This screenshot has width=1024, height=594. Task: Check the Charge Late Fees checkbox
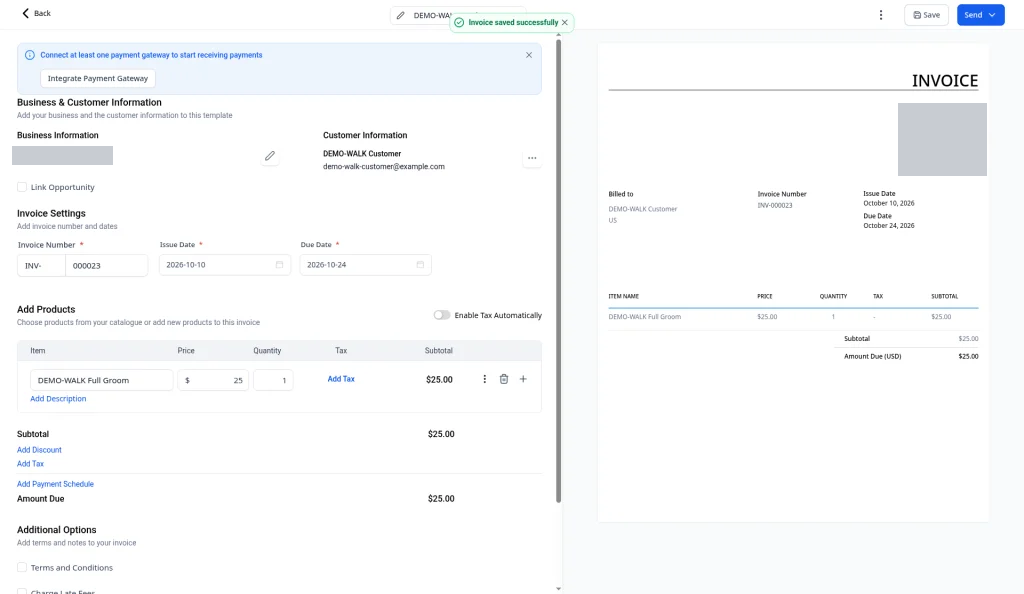tap(22, 592)
